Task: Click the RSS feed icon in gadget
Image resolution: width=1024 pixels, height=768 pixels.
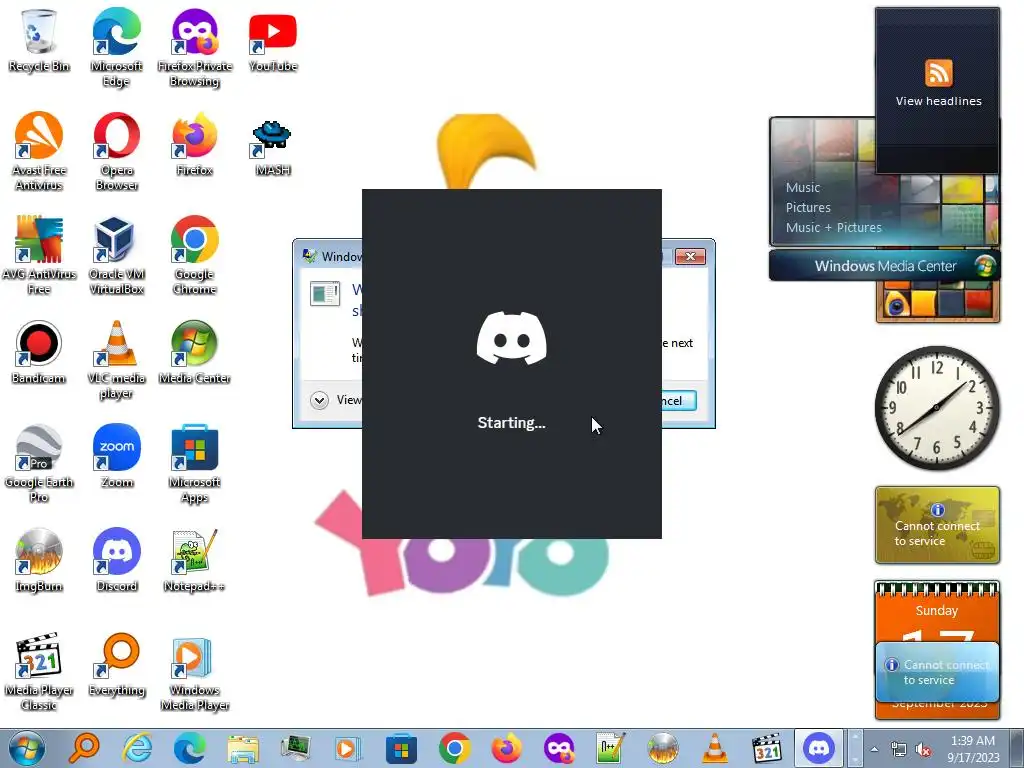Action: pos(938,72)
